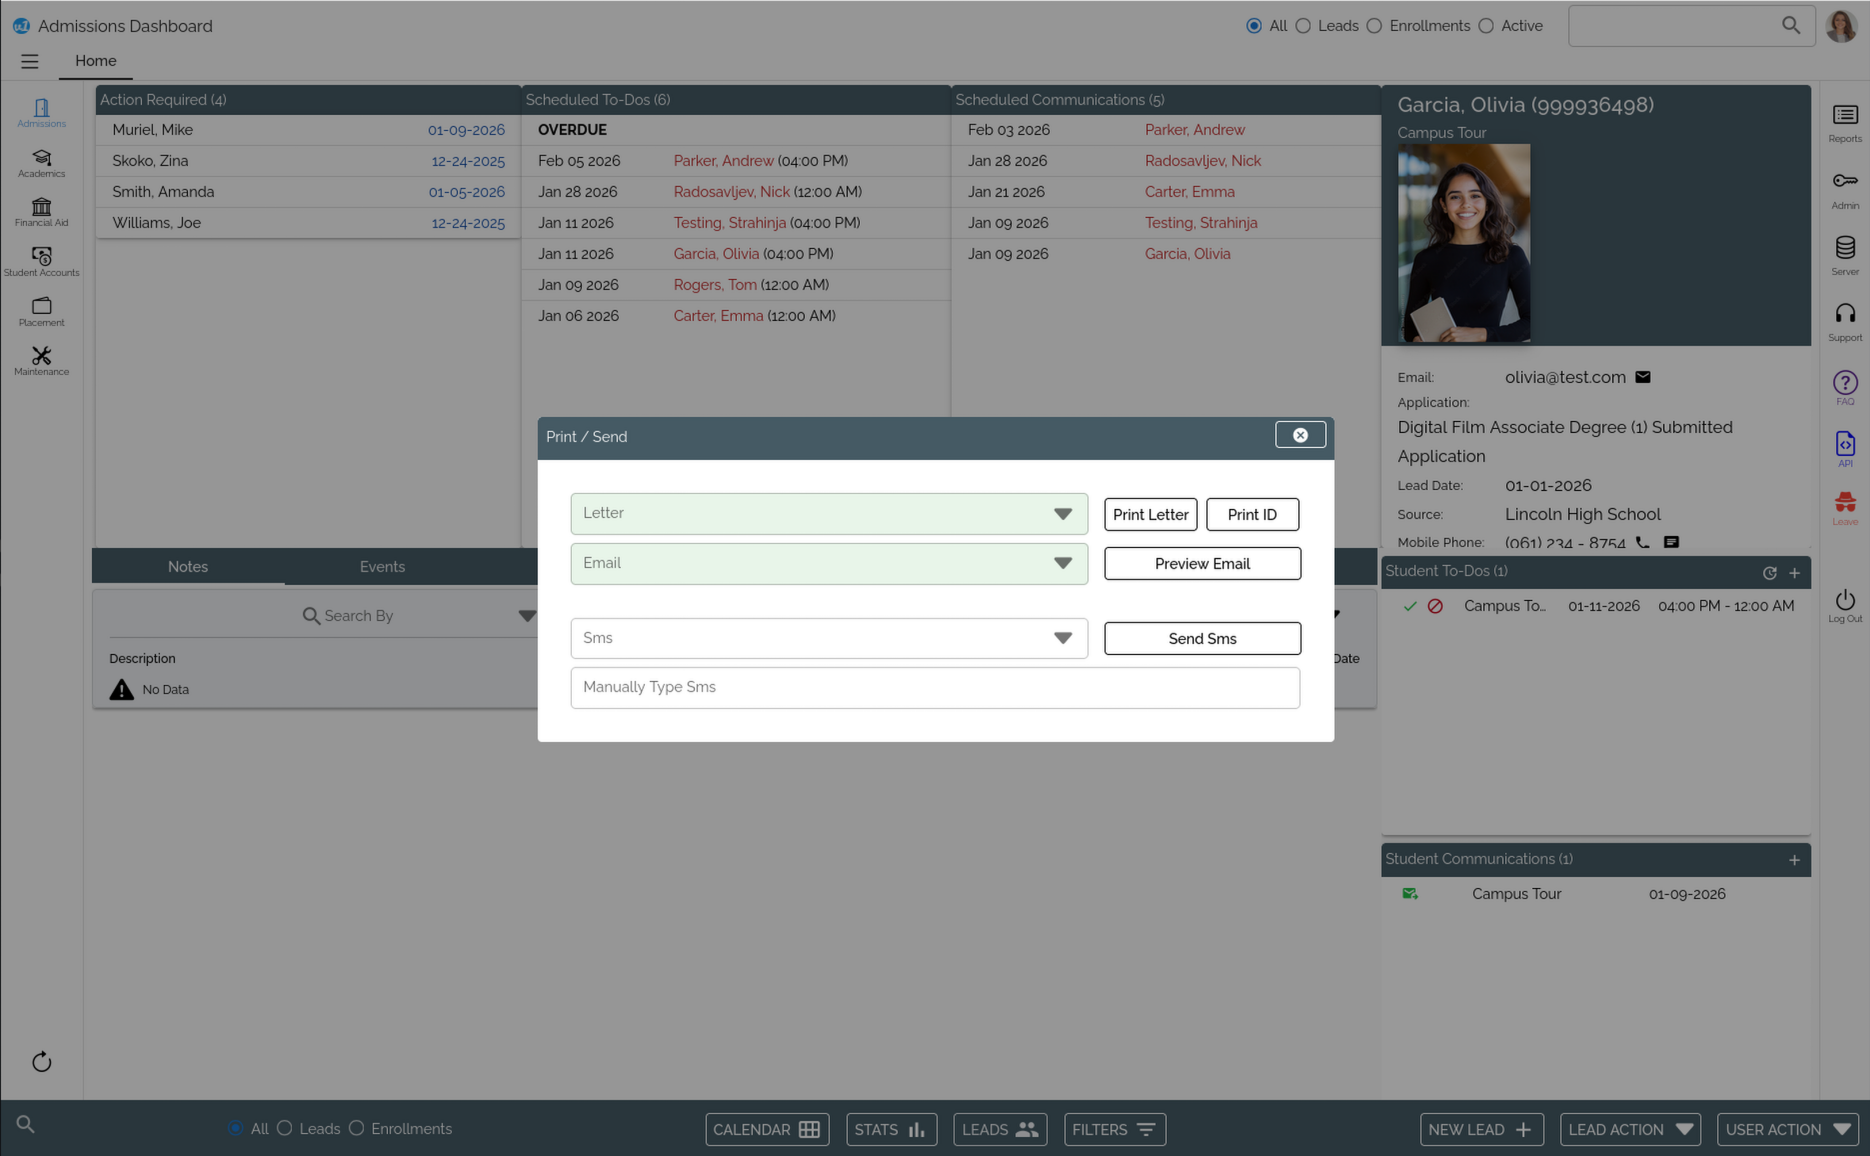Add a new Student Communication with plus icon
Viewport: 1870px width, 1156px height.
1794,860
